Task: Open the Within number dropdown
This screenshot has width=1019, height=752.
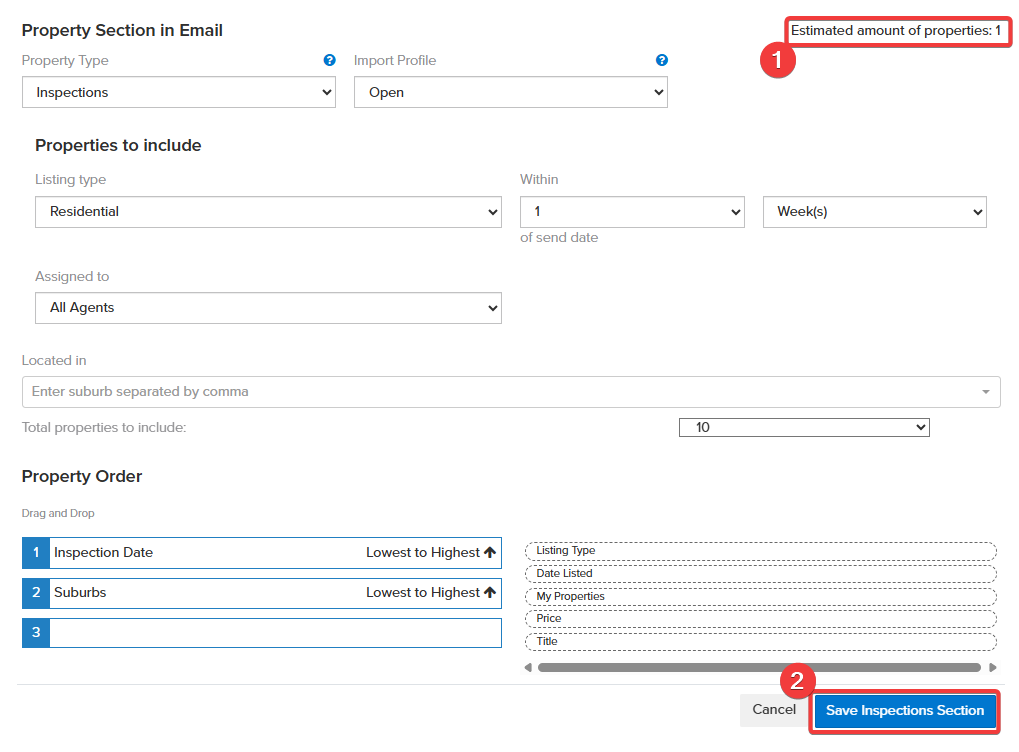Action: [x=632, y=212]
